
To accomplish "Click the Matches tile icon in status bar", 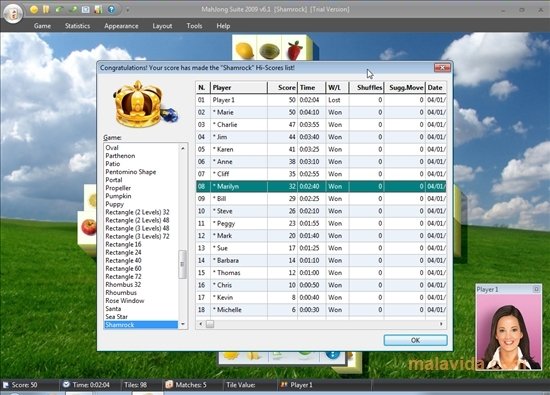I will [169, 384].
